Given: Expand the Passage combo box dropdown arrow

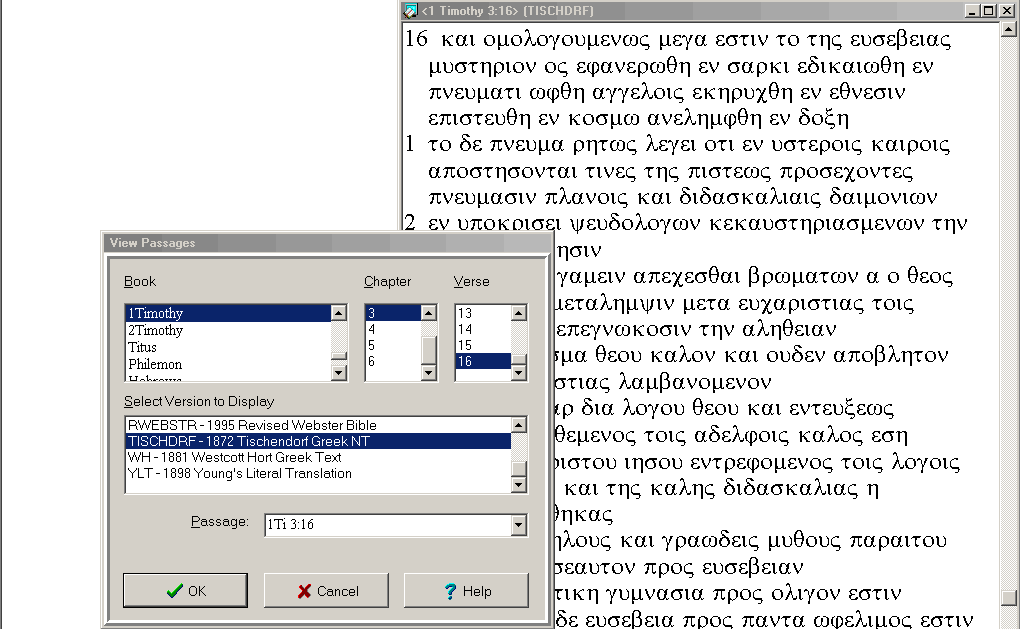Looking at the screenshot, I should (x=518, y=525).
